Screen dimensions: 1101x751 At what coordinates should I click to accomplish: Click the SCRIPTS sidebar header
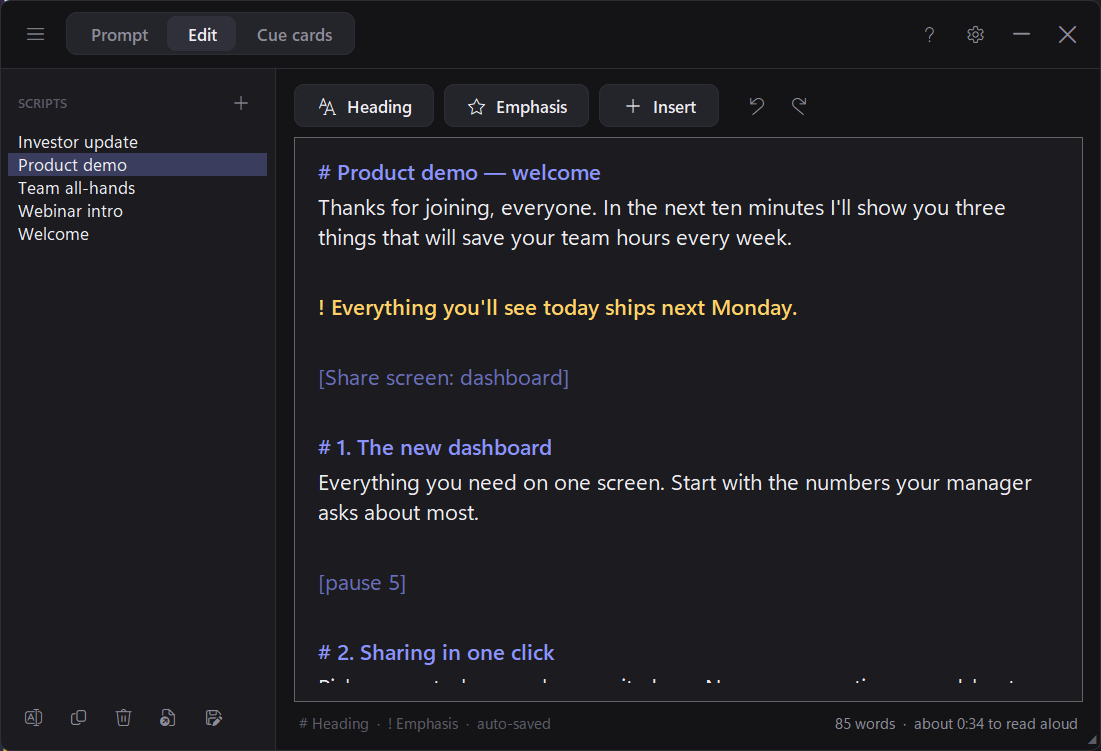coord(43,103)
